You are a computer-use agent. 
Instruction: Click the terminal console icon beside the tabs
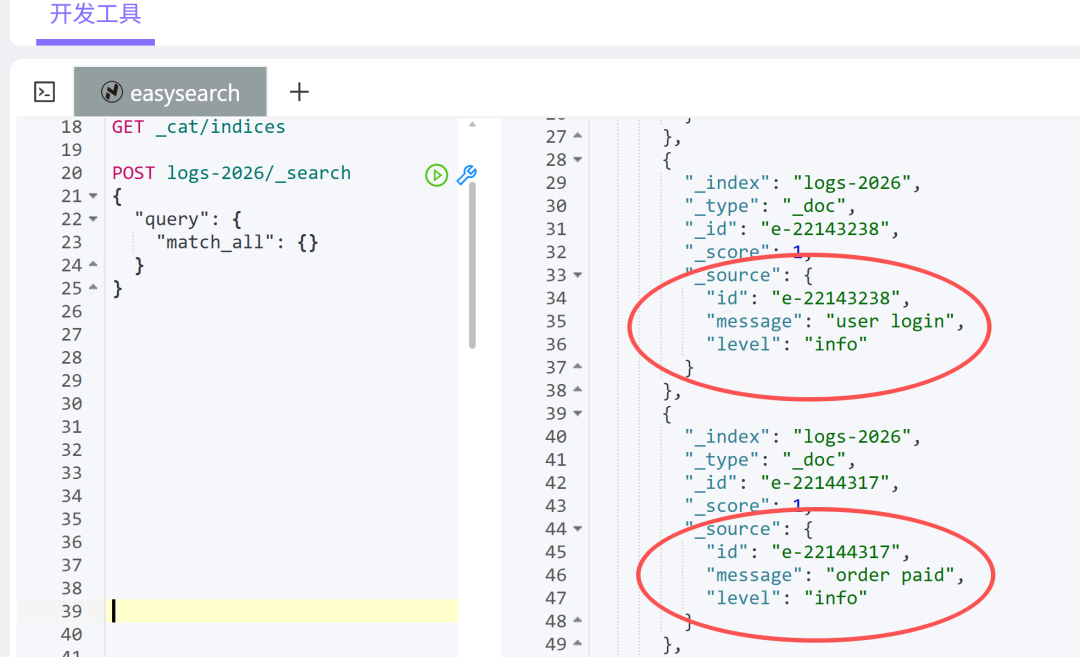pyautogui.click(x=45, y=92)
